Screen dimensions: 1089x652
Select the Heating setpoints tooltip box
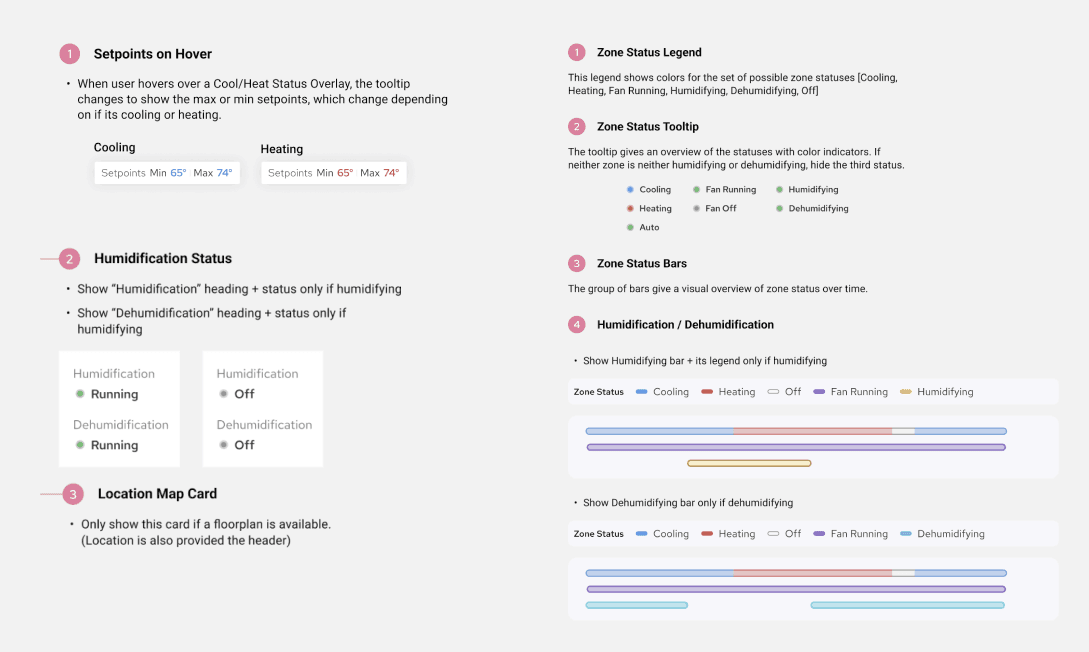click(x=334, y=173)
